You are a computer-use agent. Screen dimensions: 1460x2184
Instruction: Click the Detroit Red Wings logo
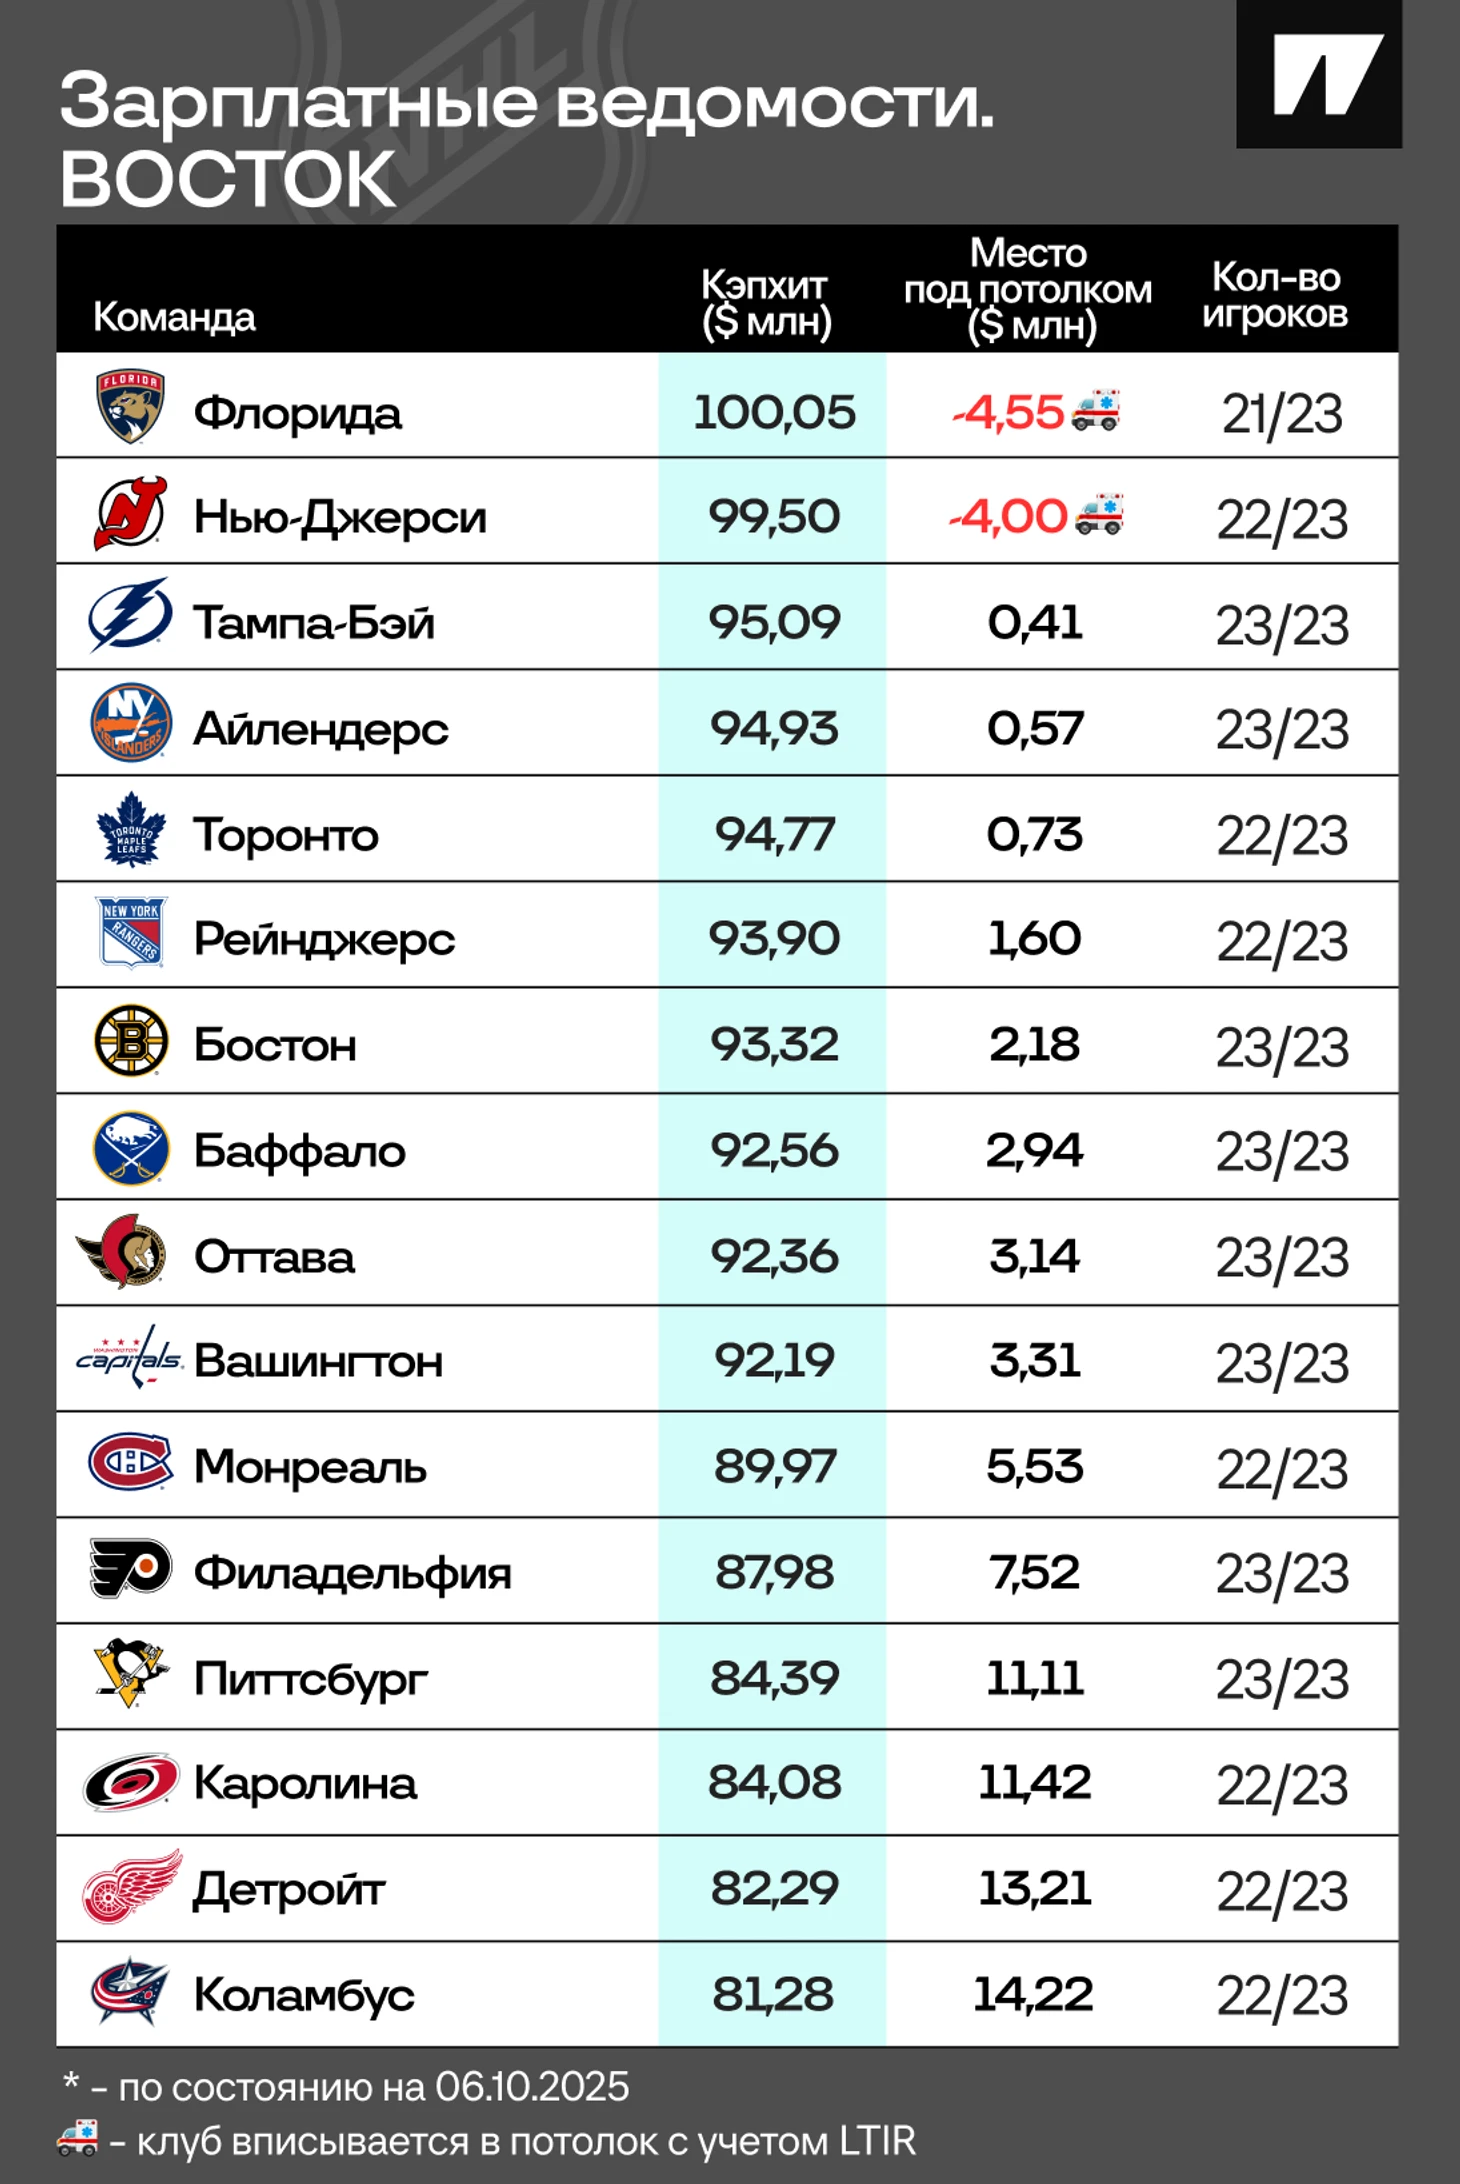coord(132,1887)
